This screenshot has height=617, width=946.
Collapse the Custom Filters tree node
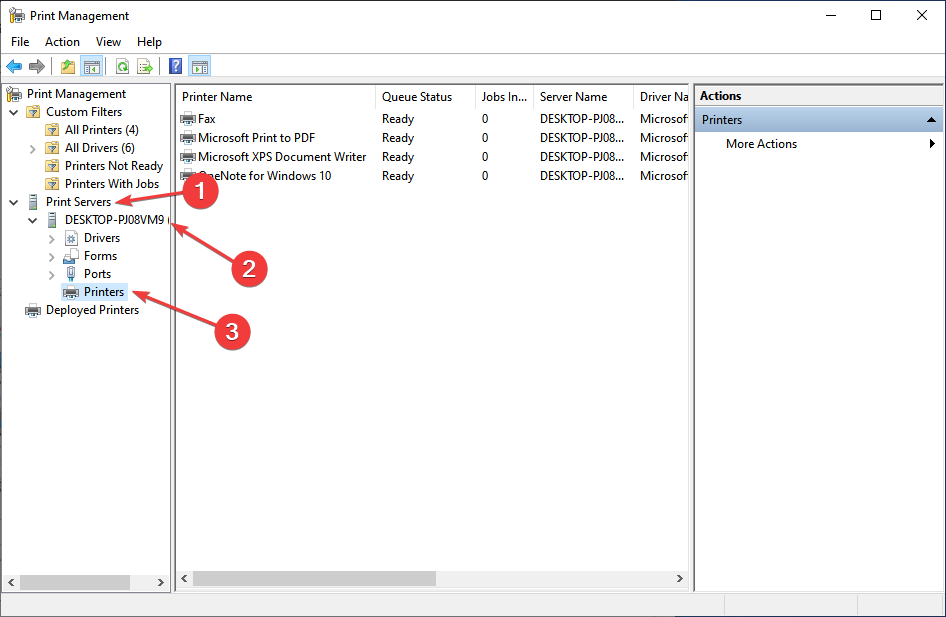(14, 112)
